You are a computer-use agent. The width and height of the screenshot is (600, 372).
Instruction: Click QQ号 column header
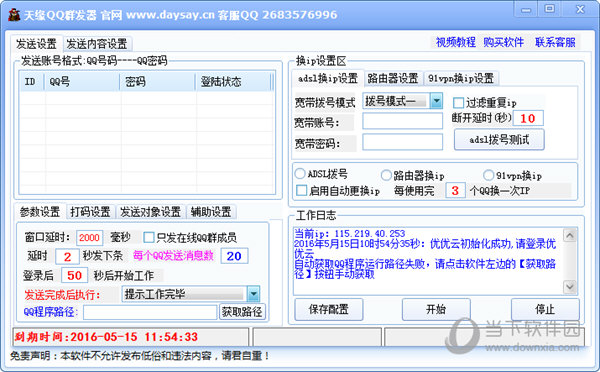pos(83,82)
